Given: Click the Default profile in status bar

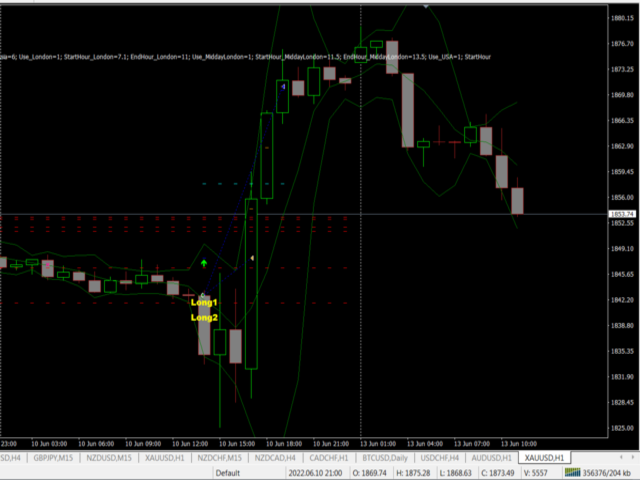Looking at the screenshot, I should coord(228,472).
